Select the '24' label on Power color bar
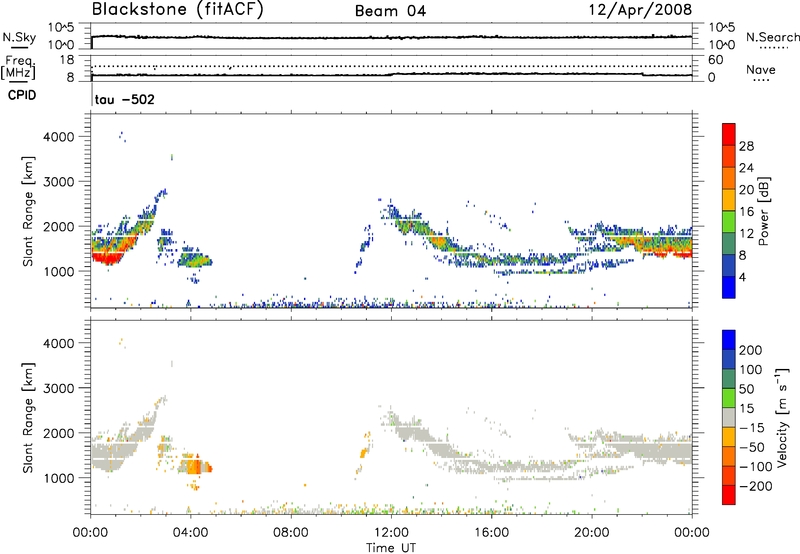The width and height of the screenshot is (800, 554). (746, 168)
